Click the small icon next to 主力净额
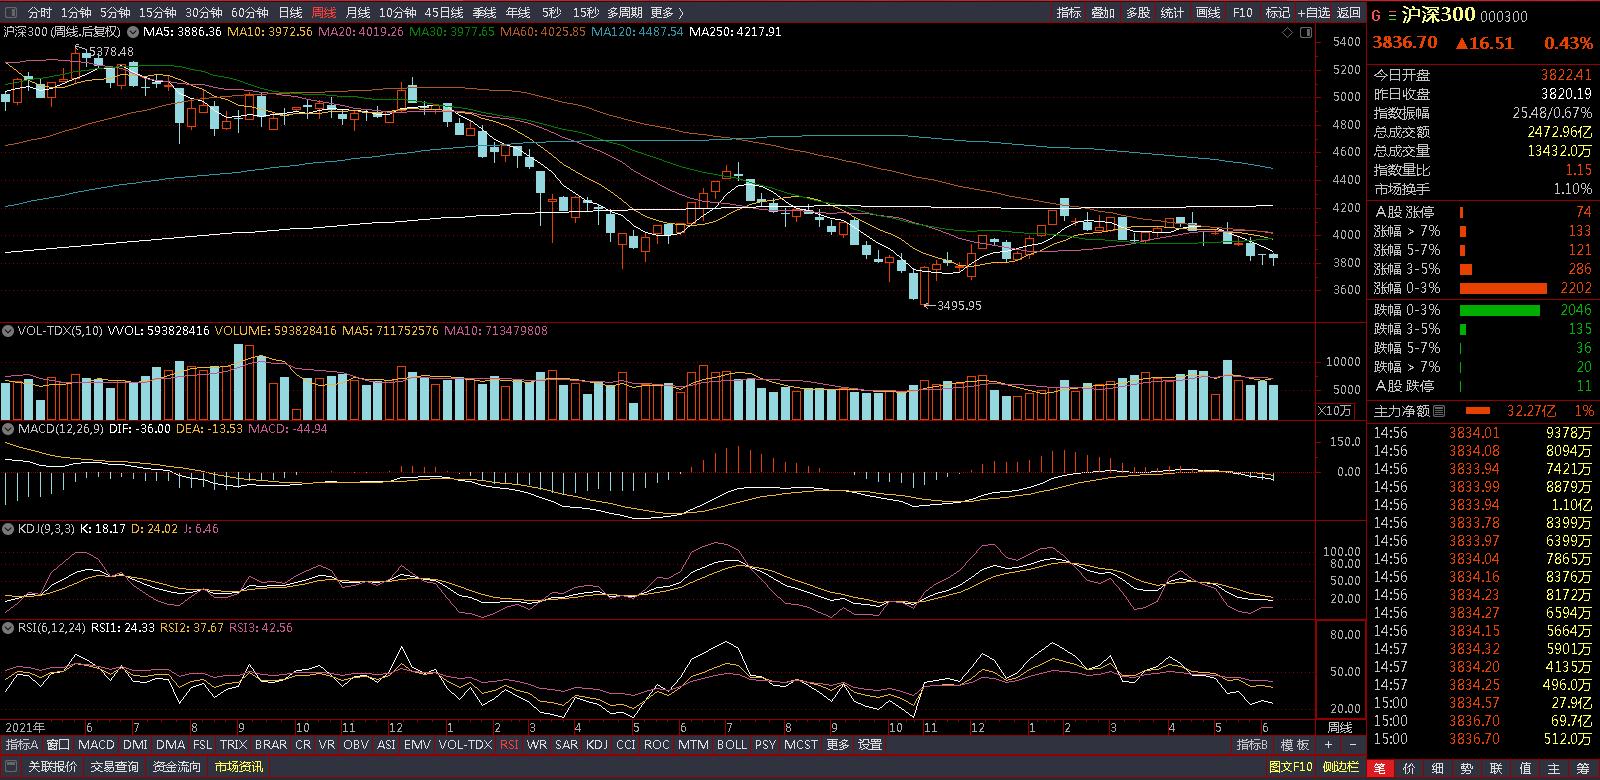Viewport: 1600px width, 780px height. click(1439, 411)
